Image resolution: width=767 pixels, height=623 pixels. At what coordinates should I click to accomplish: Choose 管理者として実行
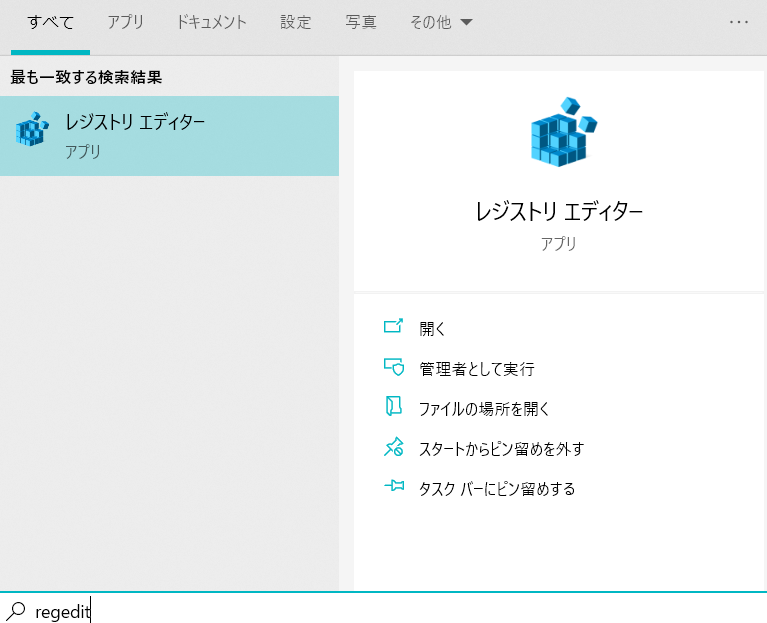point(477,369)
